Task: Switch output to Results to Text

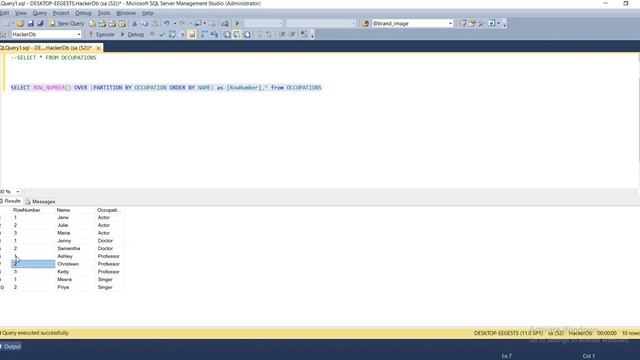Action: click(x=227, y=34)
